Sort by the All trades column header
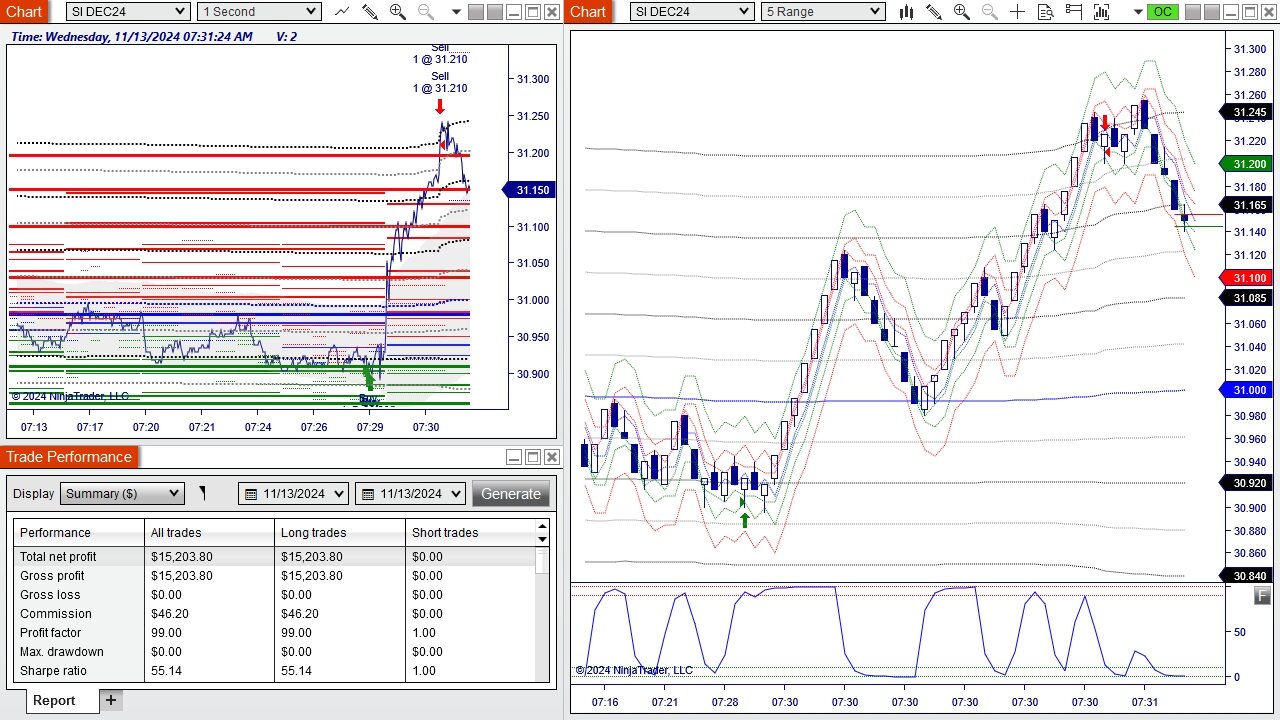The image size is (1280, 720). point(209,533)
